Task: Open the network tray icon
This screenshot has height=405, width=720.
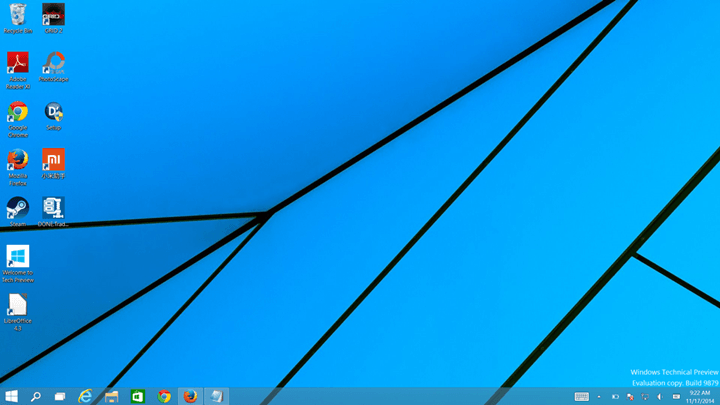Action: [645, 397]
